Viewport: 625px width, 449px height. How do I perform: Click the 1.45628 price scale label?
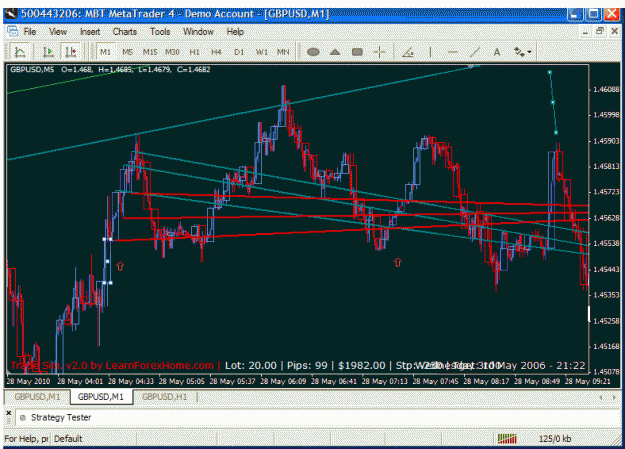(606, 218)
